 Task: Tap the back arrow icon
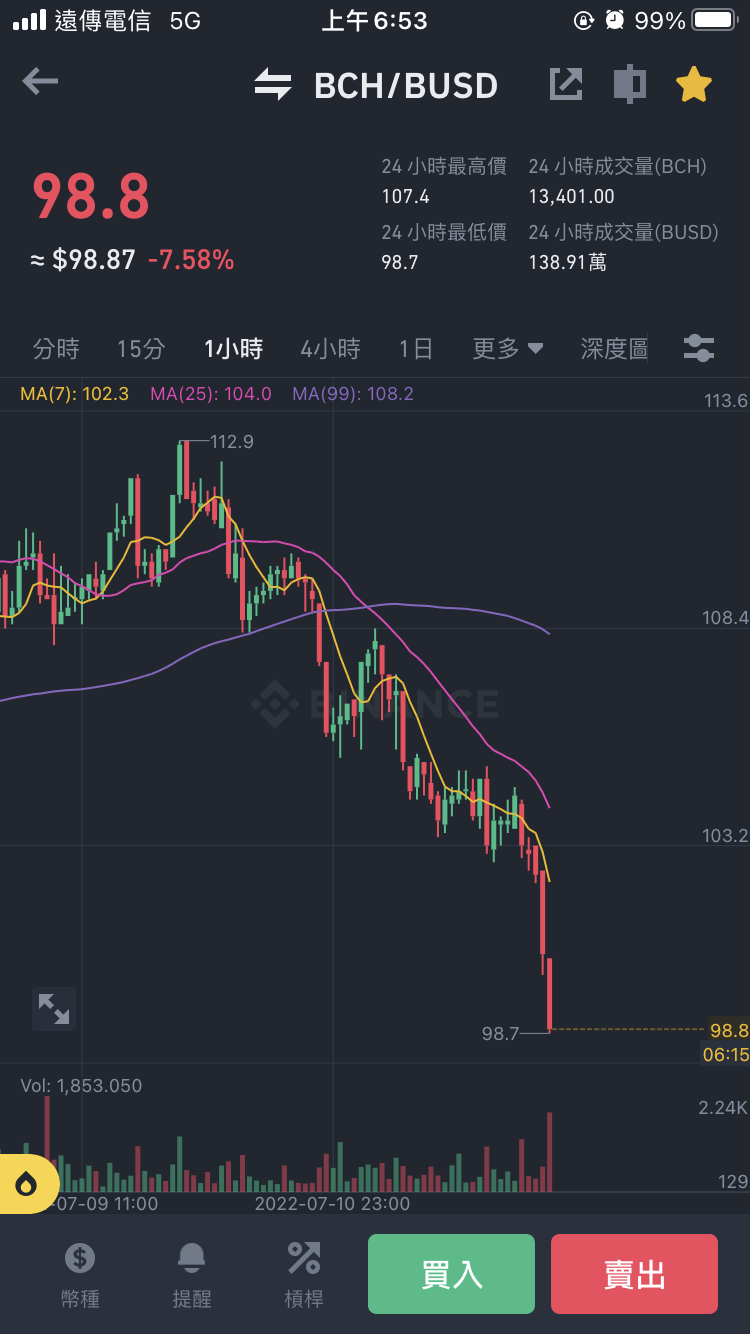pos(40,82)
